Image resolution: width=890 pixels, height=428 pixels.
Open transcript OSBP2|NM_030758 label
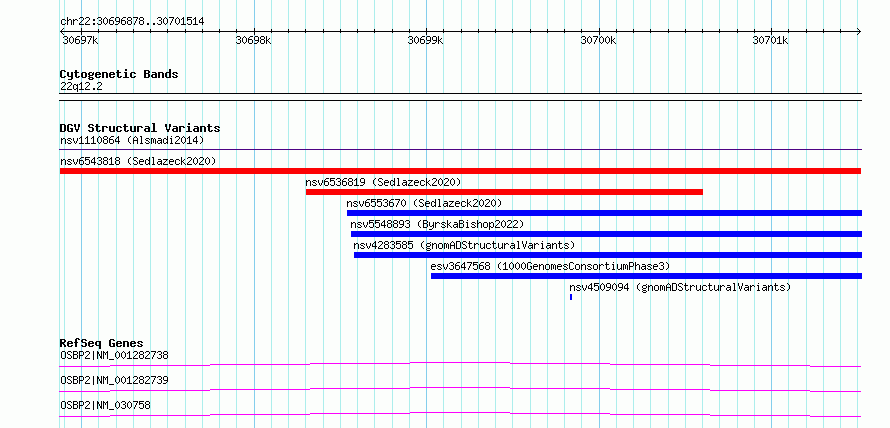(x=105, y=405)
